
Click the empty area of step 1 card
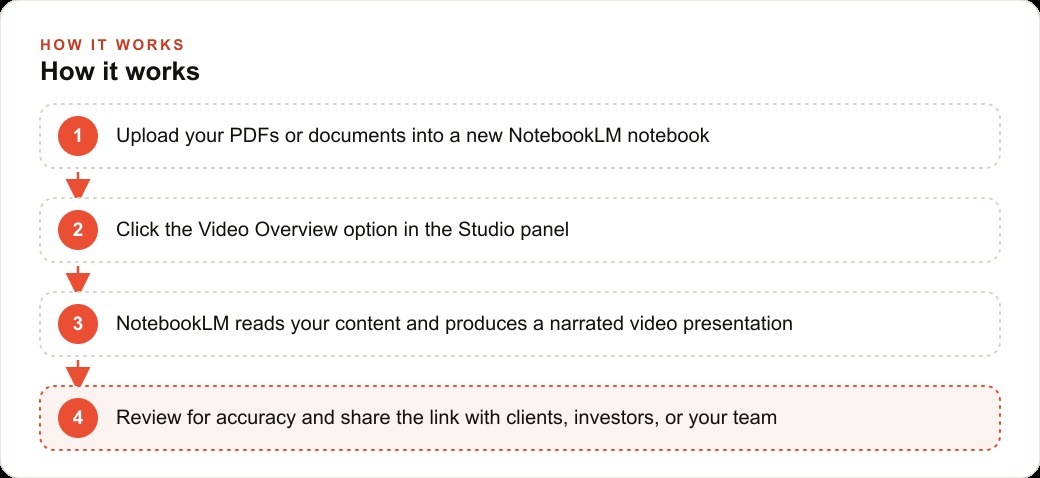point(854,136)
